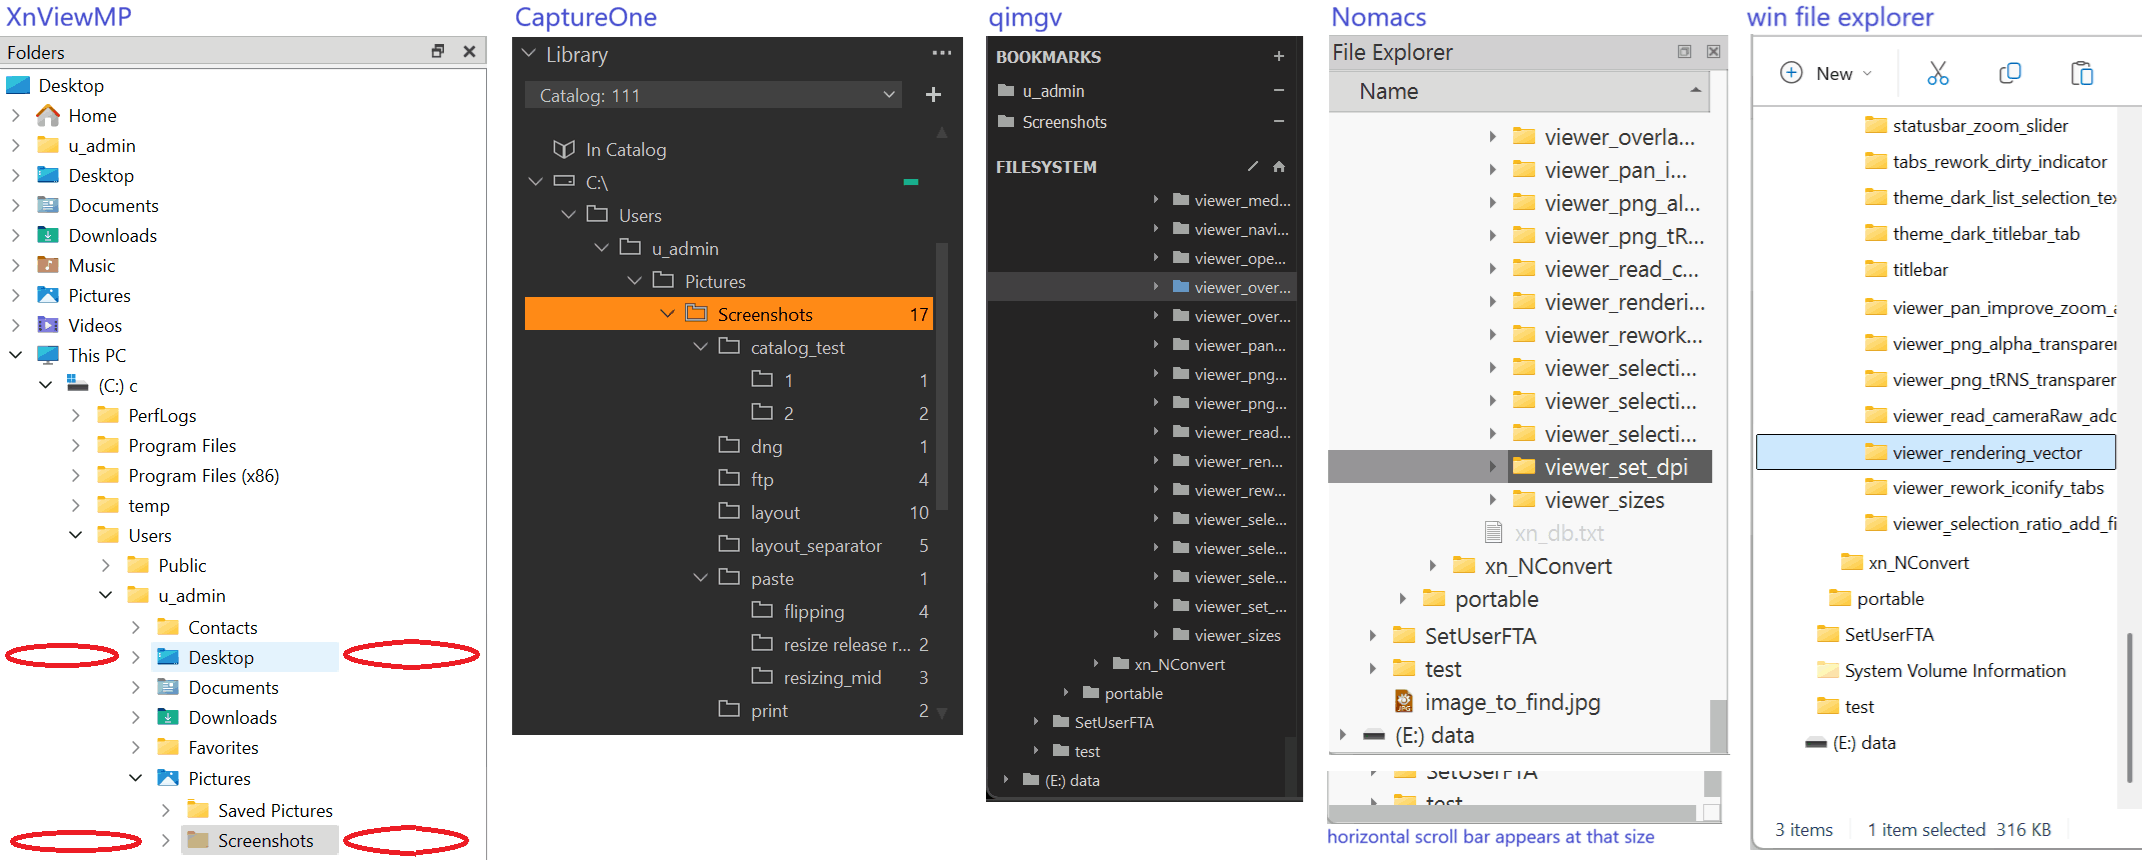This screenshot has height=861, width=2142.
Task: Float the XnViewMP Folders panel with undock icon
Action: 437,51
